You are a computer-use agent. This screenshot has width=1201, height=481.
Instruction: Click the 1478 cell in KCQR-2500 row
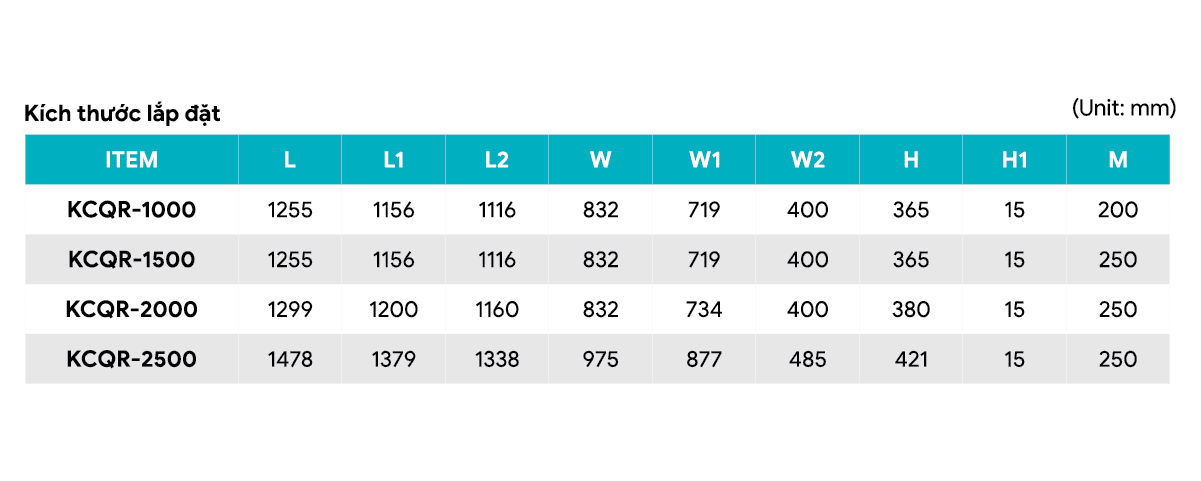tap(290, 359)
